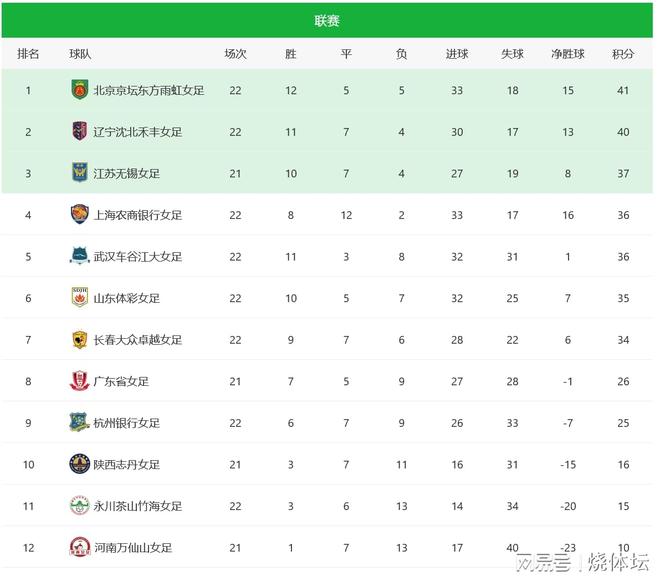
Task: Click the Henan team crest icon
Action: [79, 547]
